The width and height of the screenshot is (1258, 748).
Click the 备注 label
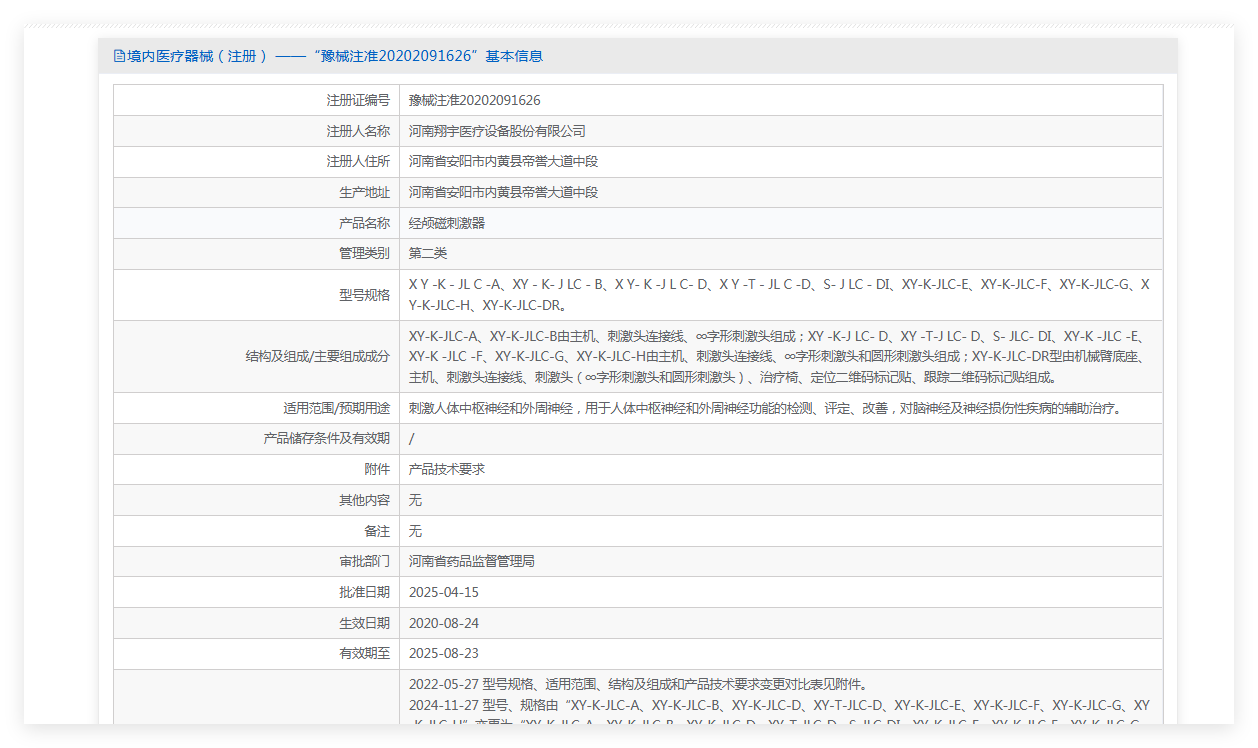coord(377,531)
